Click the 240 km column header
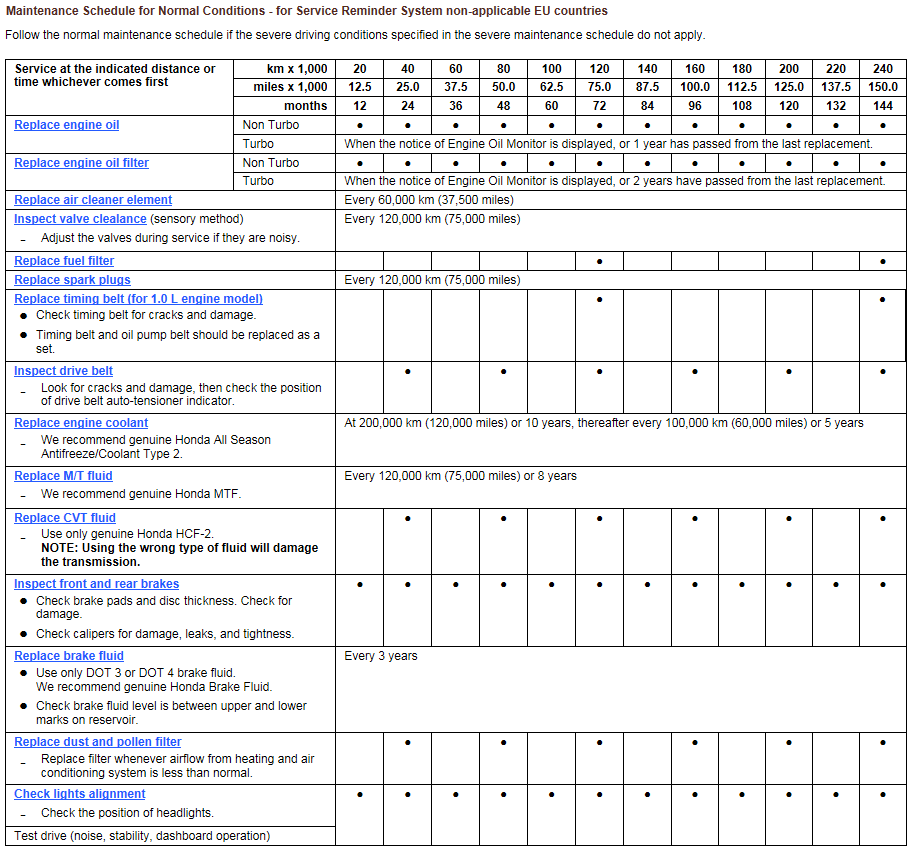 (x=883, y=69)
